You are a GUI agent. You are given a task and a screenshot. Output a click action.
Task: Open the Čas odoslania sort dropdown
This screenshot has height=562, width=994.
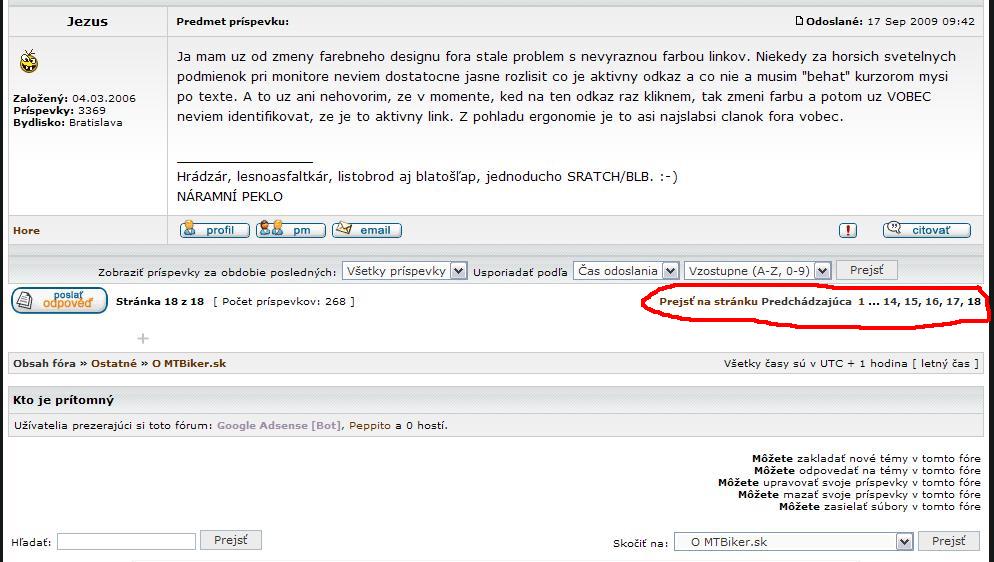point(625,271)
